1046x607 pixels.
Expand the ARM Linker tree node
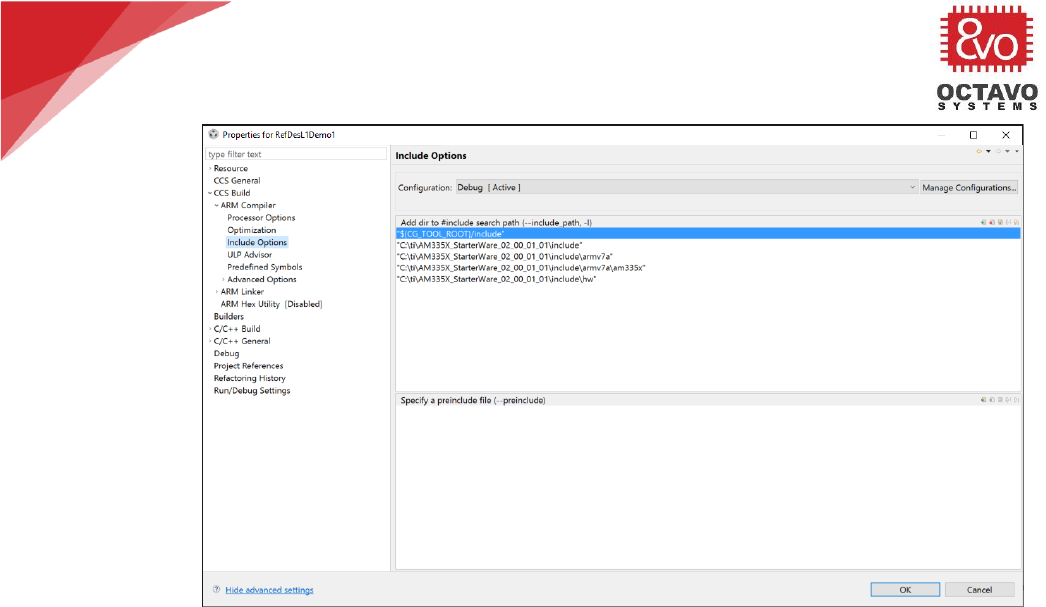pyautogui.click(x=216, y=292)
